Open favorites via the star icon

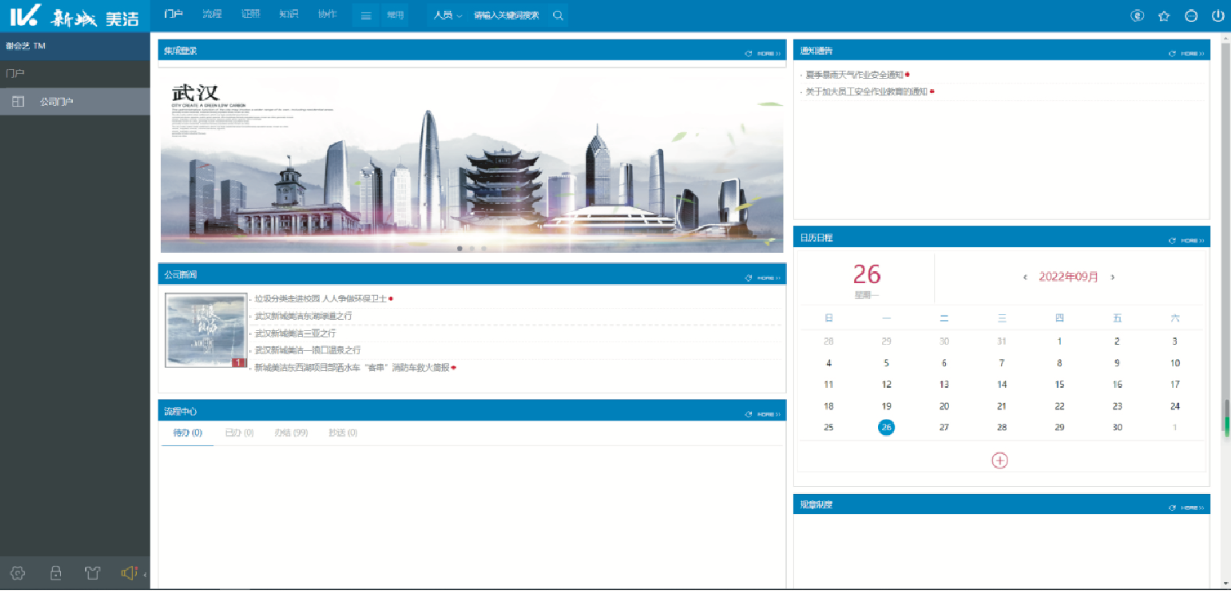1163,16
